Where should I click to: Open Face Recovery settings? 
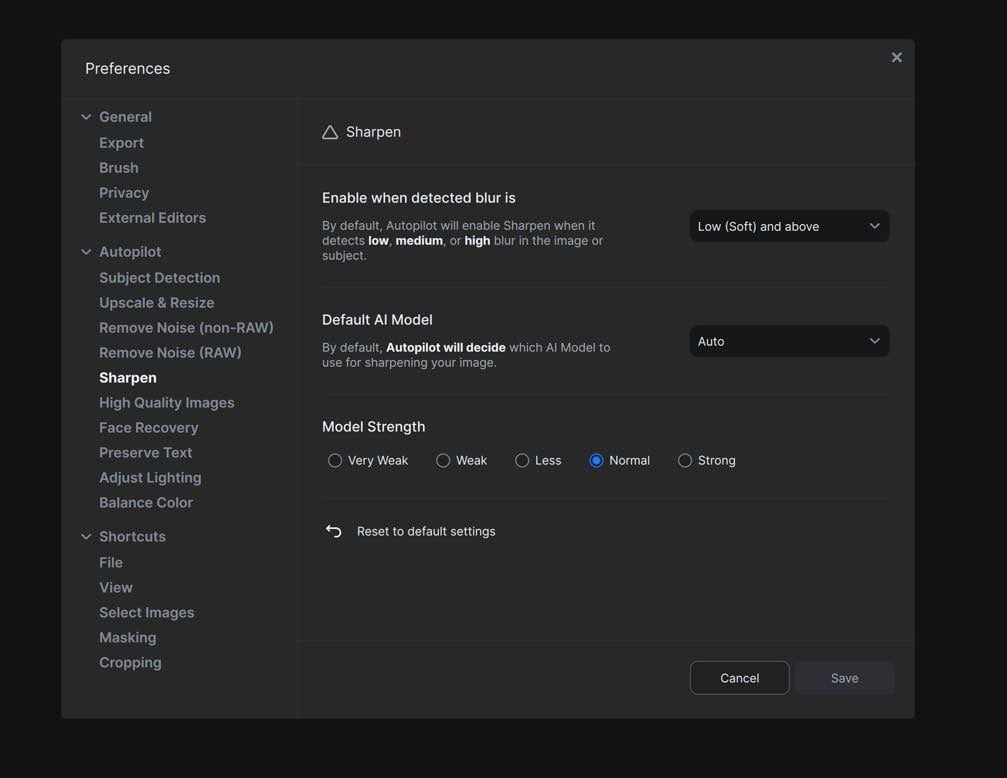click(x=148, y=428)
